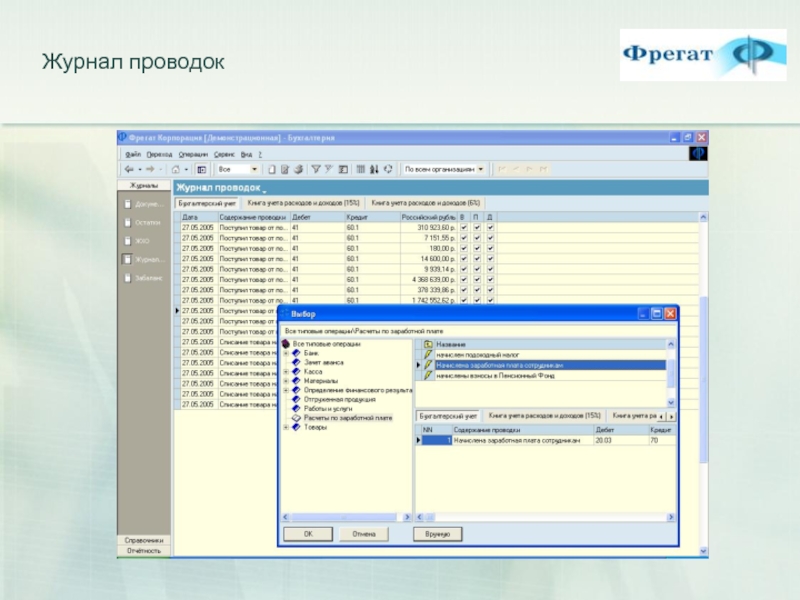Open the По всем организациям dropdown
This screenshot has height=600, width=800.
(481, 169)
